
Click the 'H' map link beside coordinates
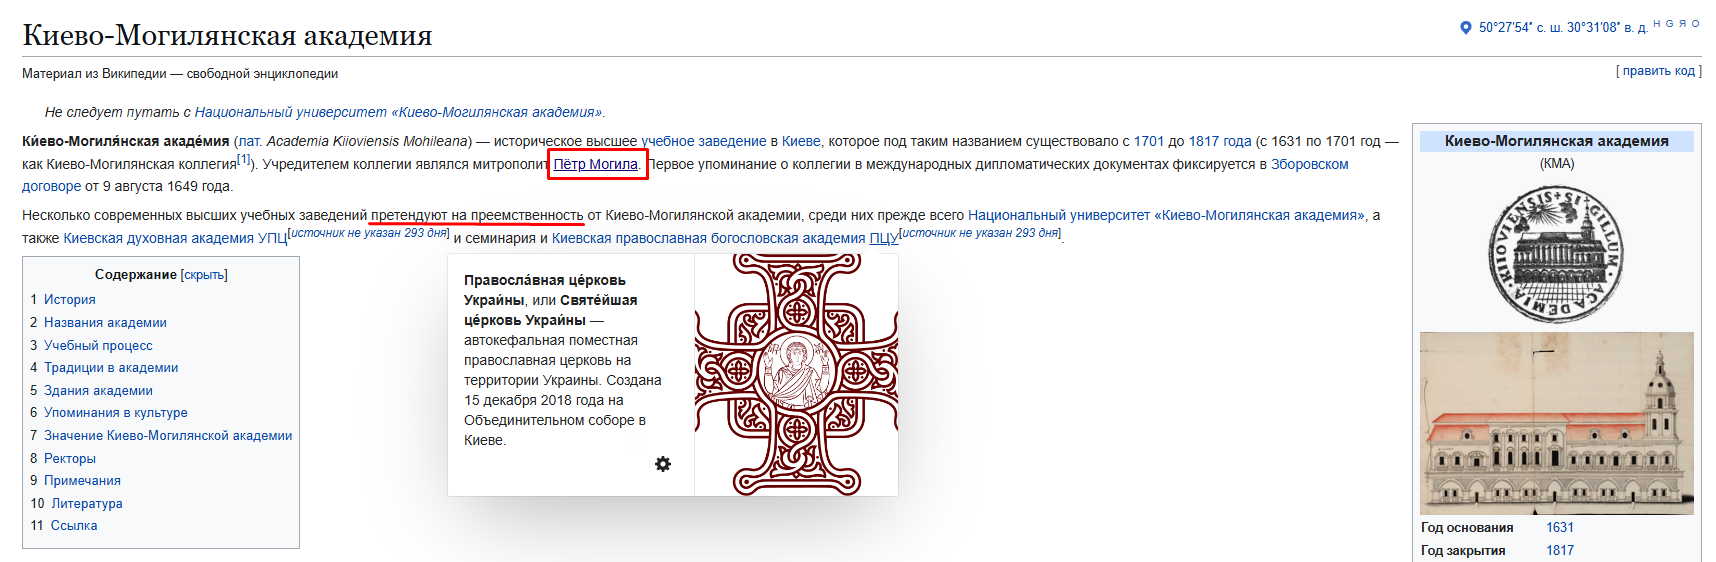pos(1657,23)
